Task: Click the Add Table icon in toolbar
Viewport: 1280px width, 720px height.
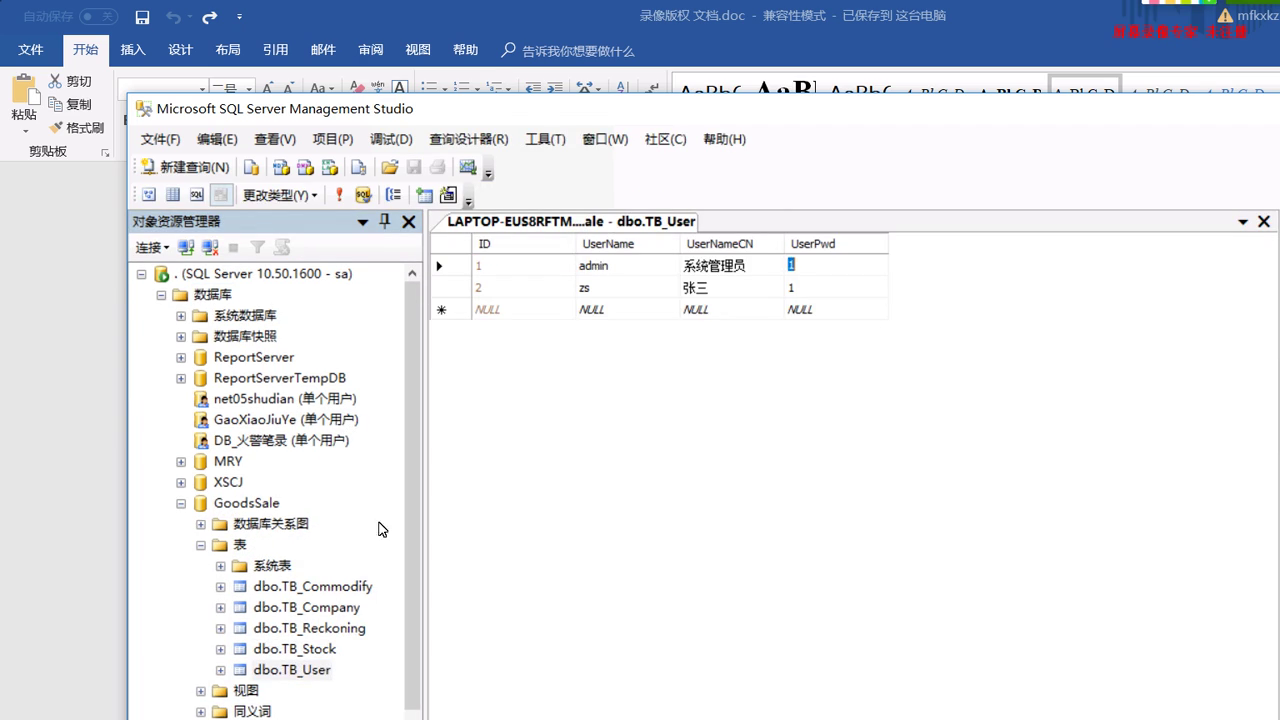Action: tap(425, 195)
